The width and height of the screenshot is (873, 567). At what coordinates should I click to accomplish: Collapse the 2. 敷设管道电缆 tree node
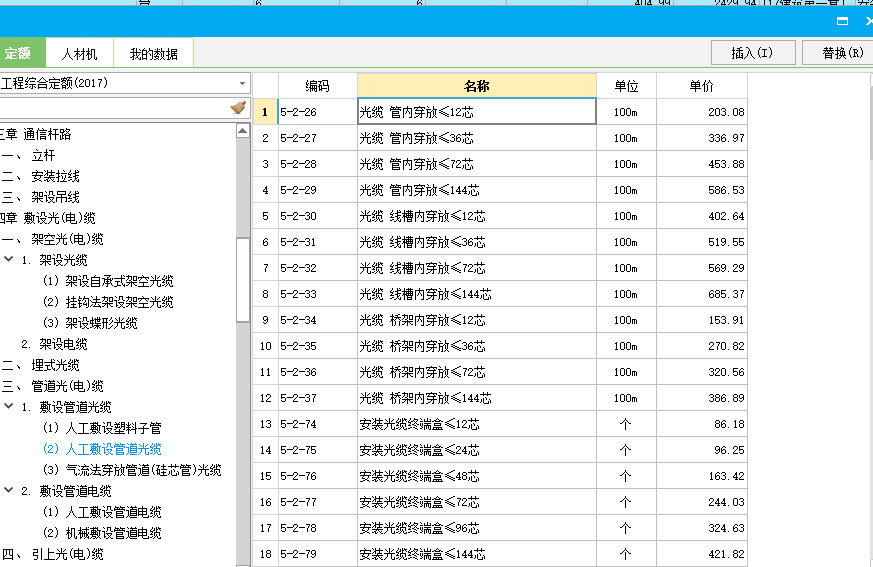(x=8, y=490)
